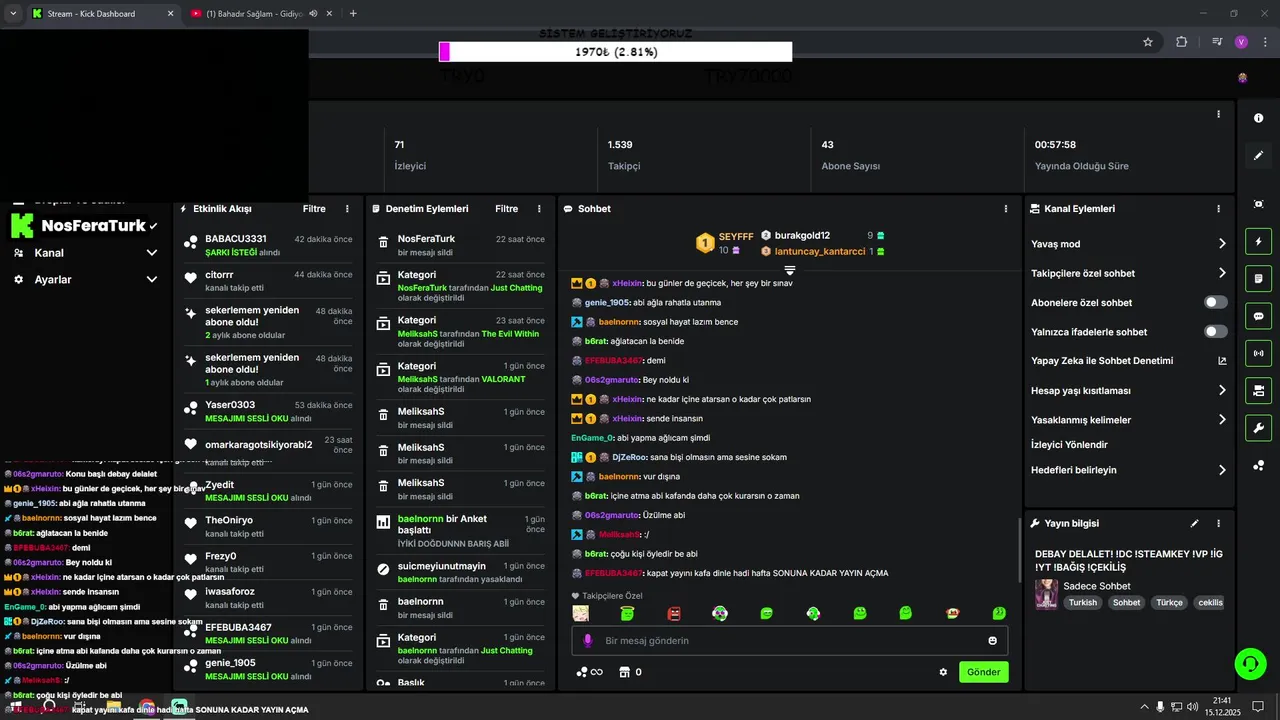Open BABACU3331 activity entry
Image resolution: width=1280 pixels, height=720 pixels.
(268, 245)
